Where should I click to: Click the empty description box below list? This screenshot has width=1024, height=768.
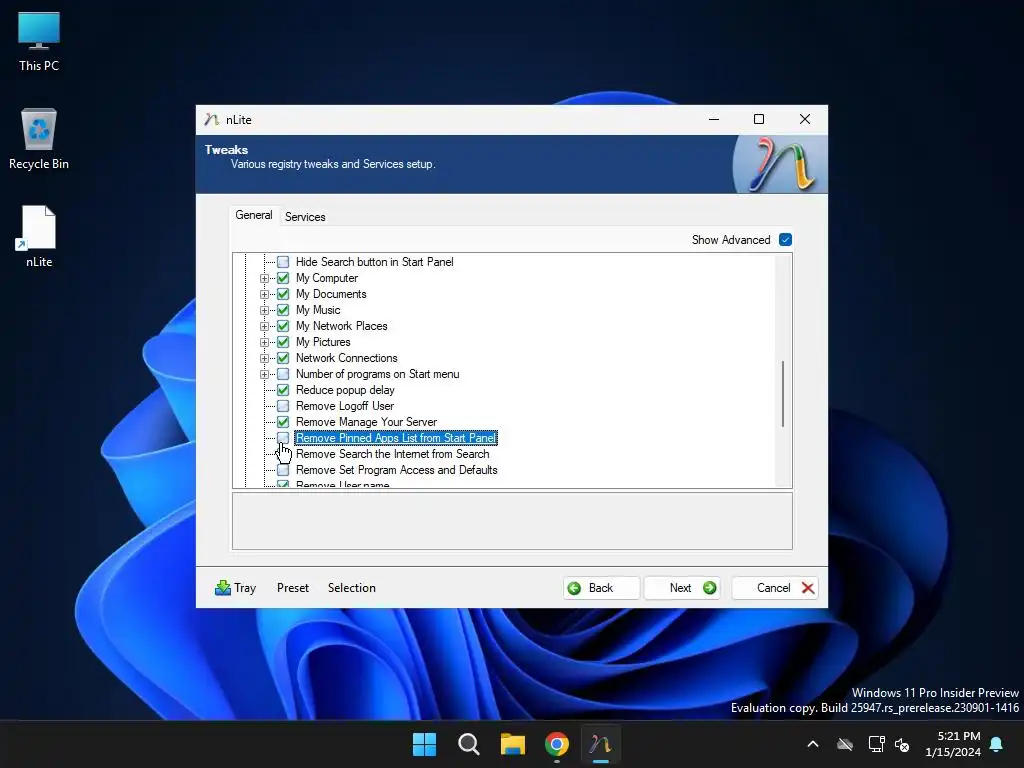(512, 521)
